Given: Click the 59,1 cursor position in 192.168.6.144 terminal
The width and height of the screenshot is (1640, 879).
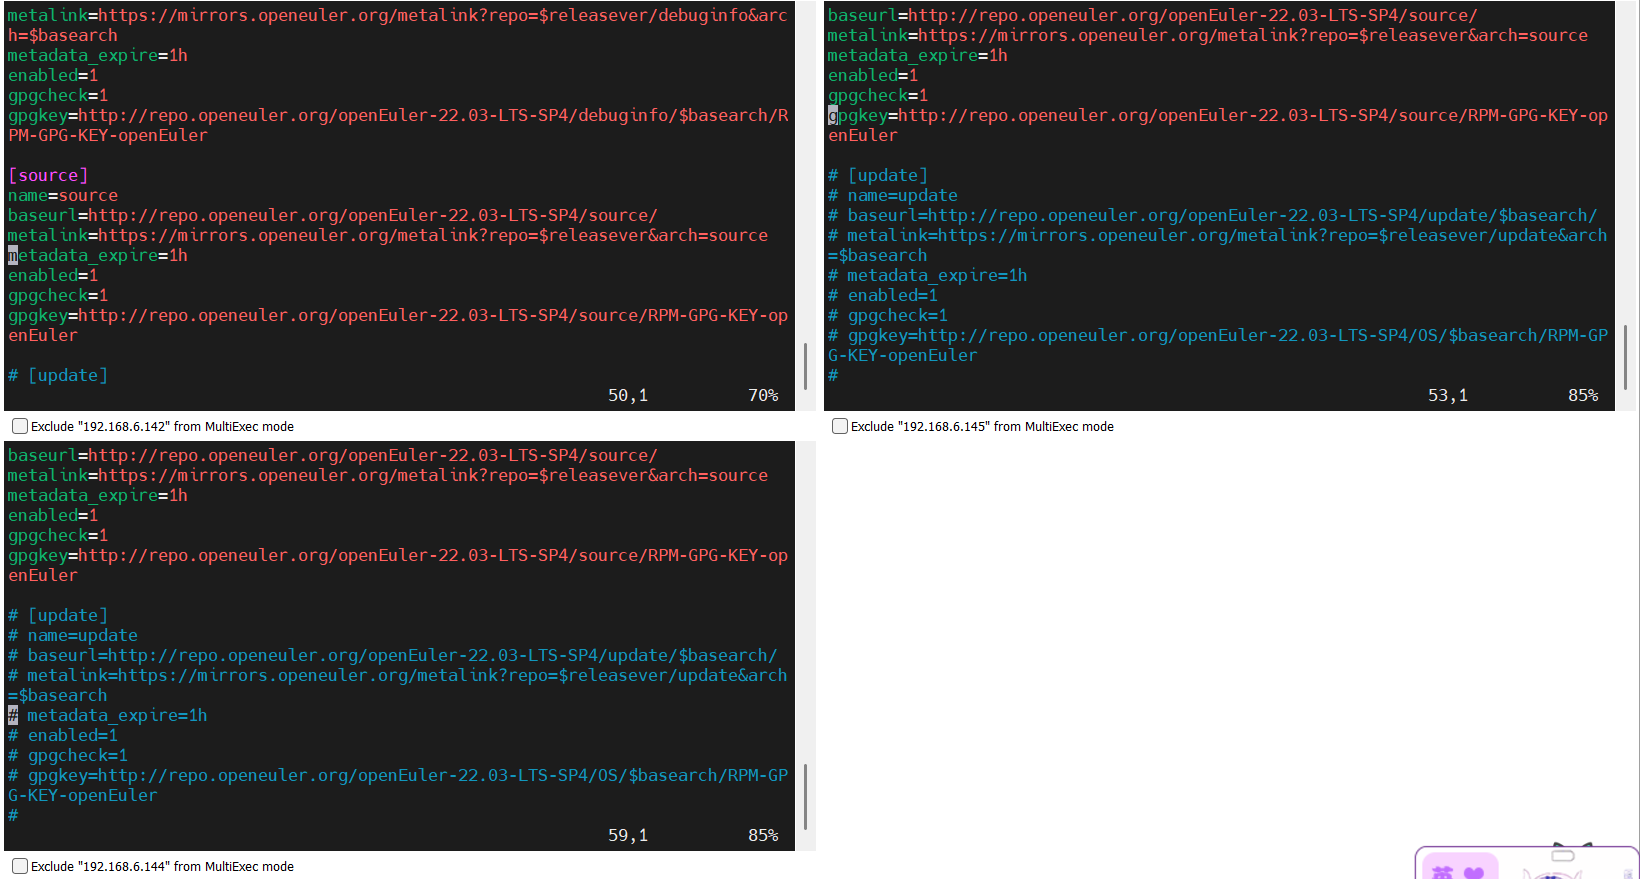Looking at the screenshot, I should [628, 836].
